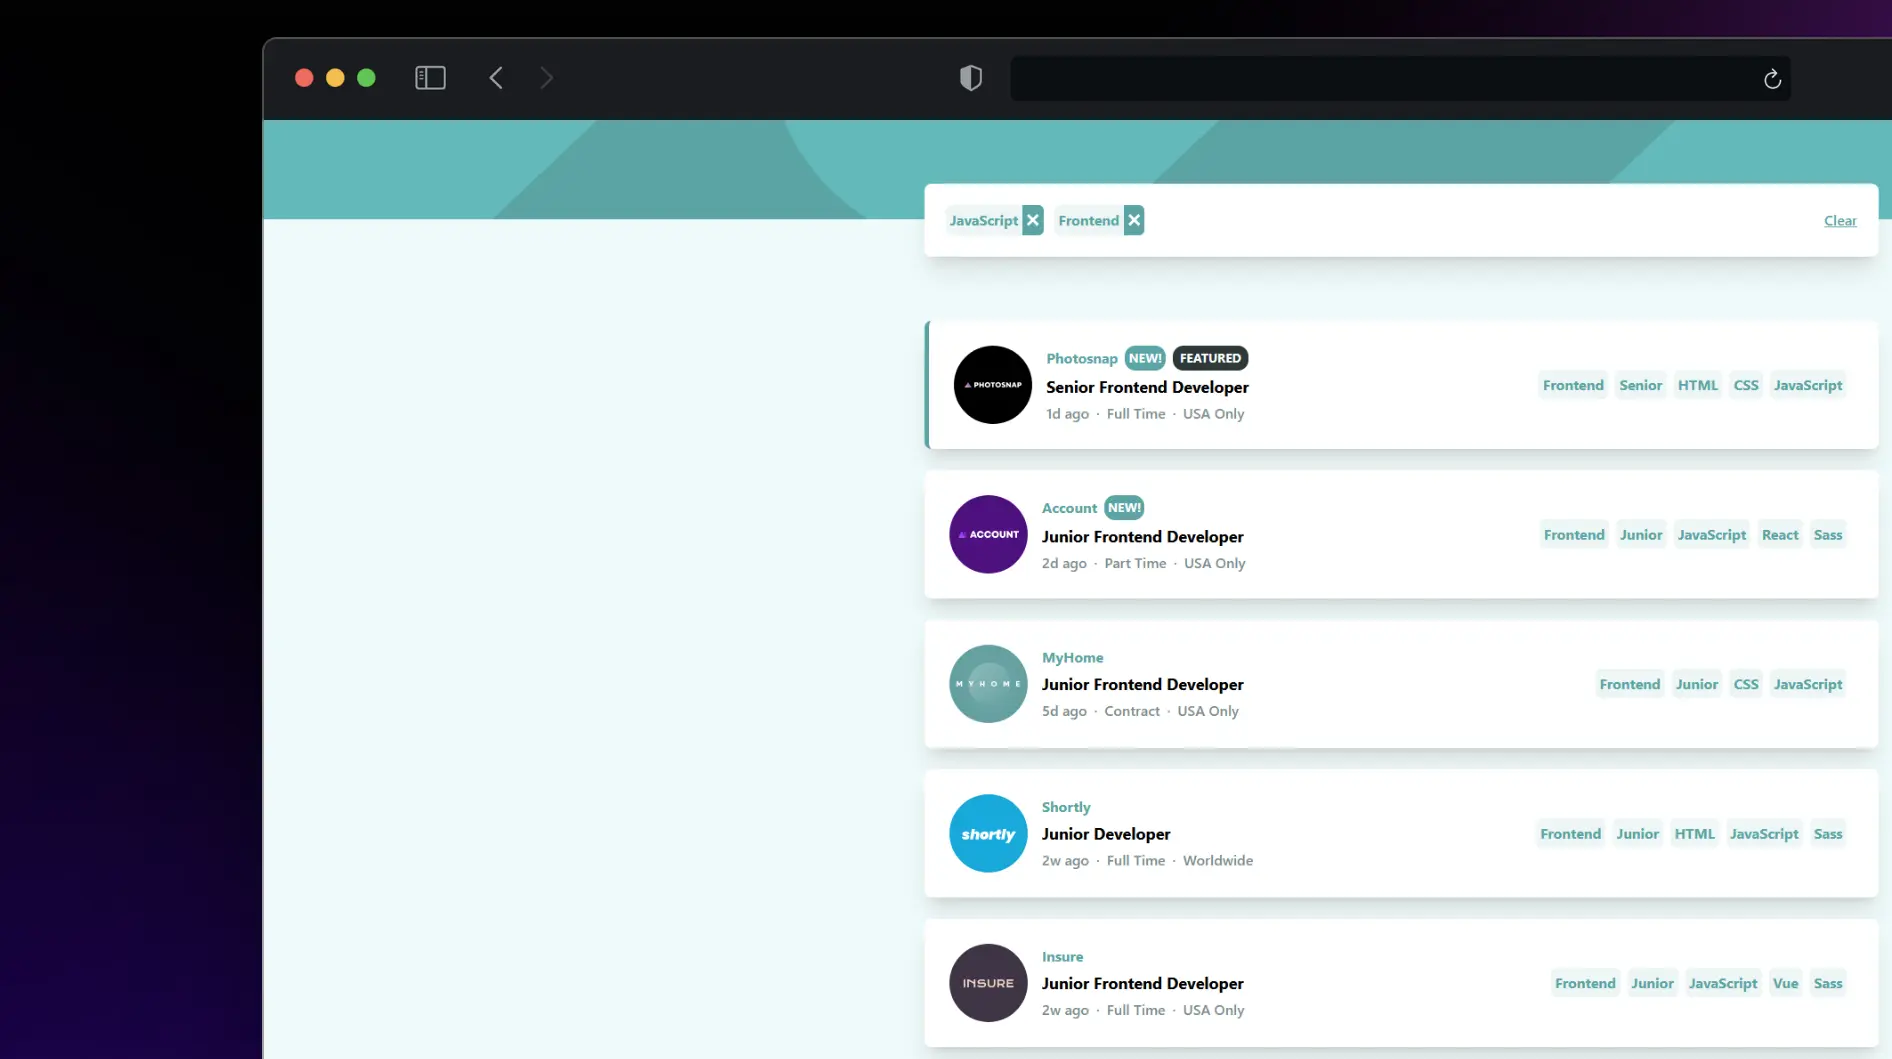Filter by Vue tag on Insure

pyautogui.click(x=1785, y=983)
